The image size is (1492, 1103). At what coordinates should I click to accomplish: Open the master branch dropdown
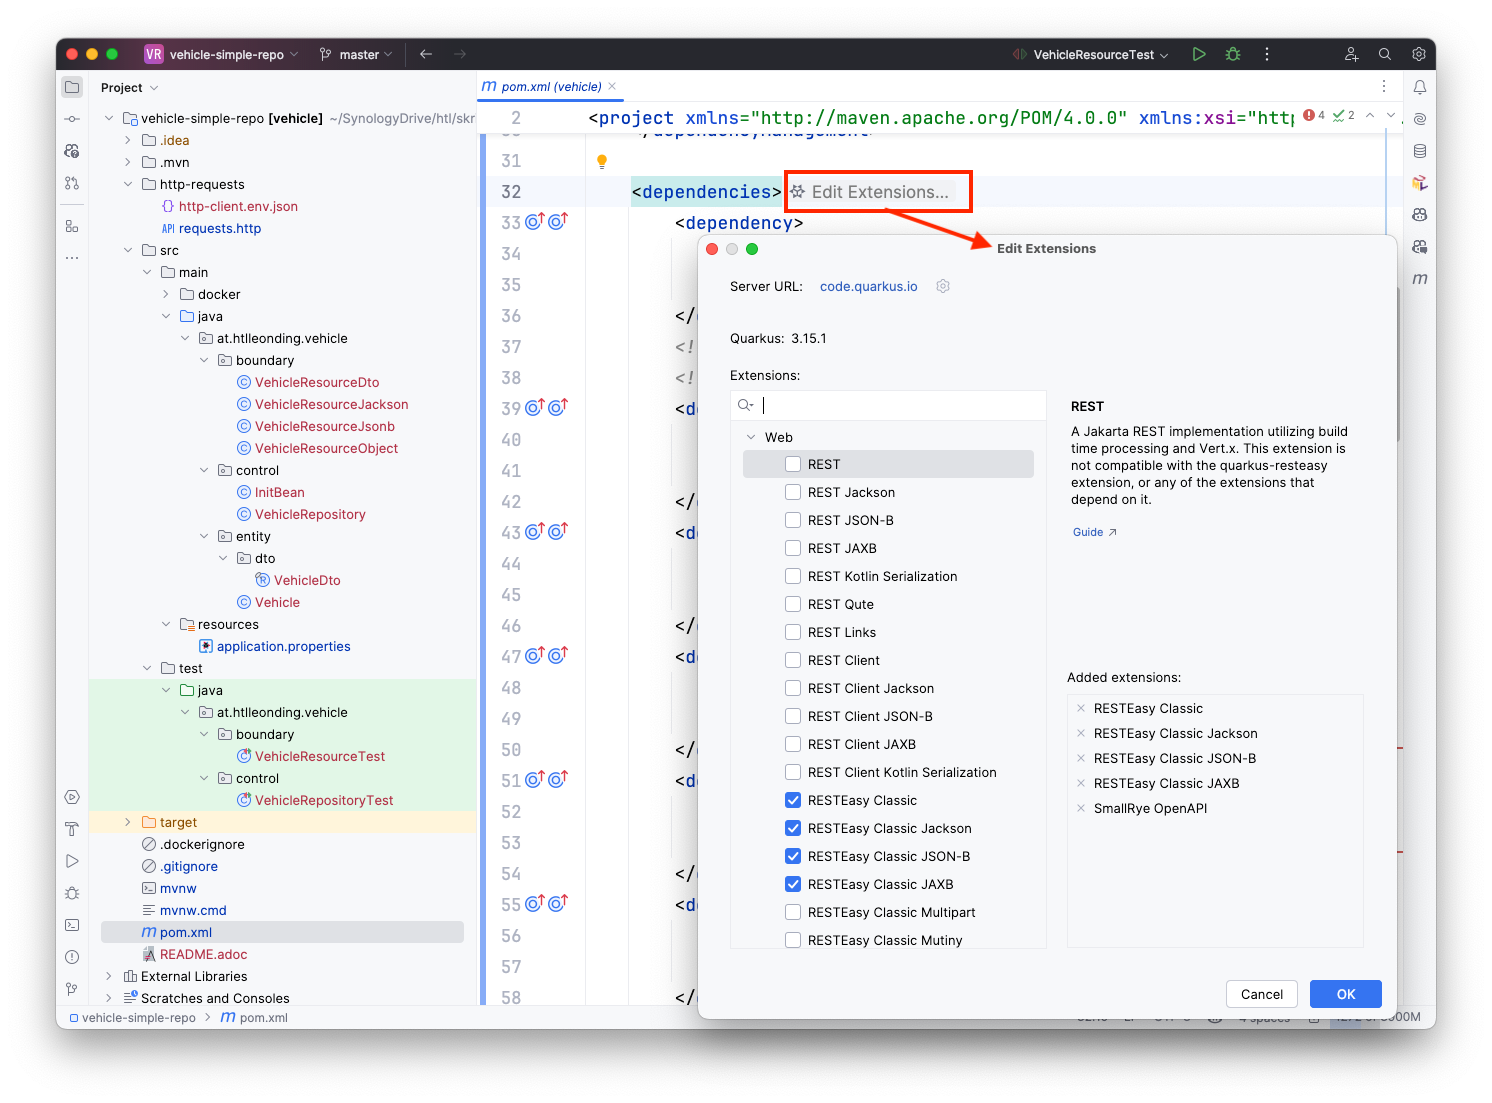pyautogui.click(x=356, y=54)
